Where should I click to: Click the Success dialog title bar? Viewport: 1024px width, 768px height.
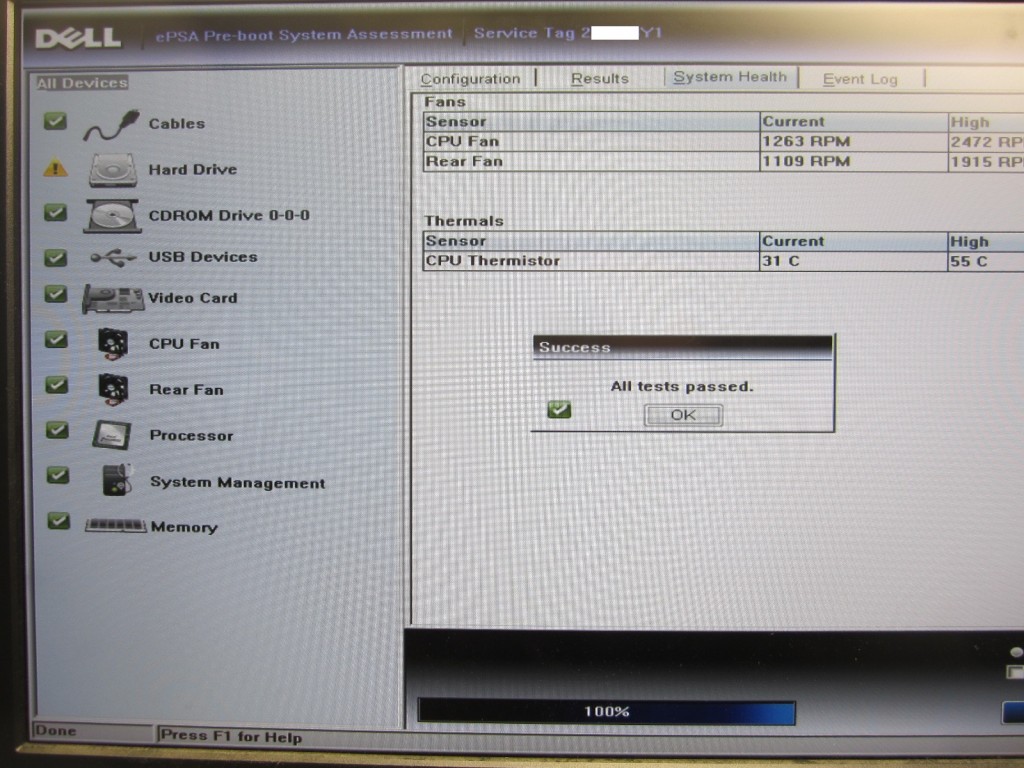[x=683, y=347]
